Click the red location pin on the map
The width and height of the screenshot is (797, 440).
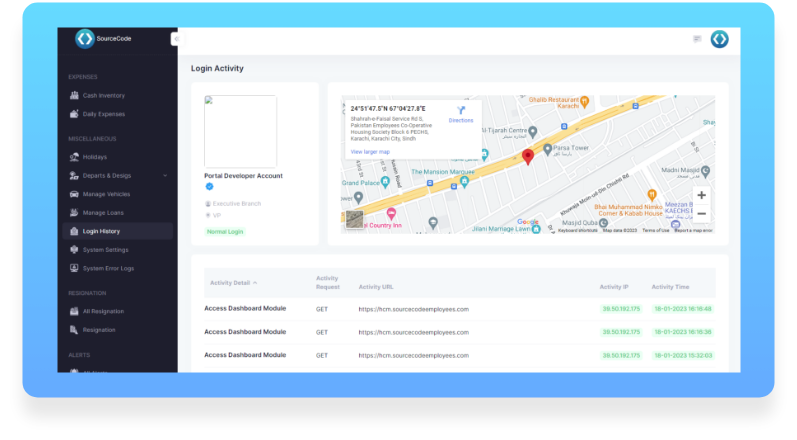[x=528, y=157]
